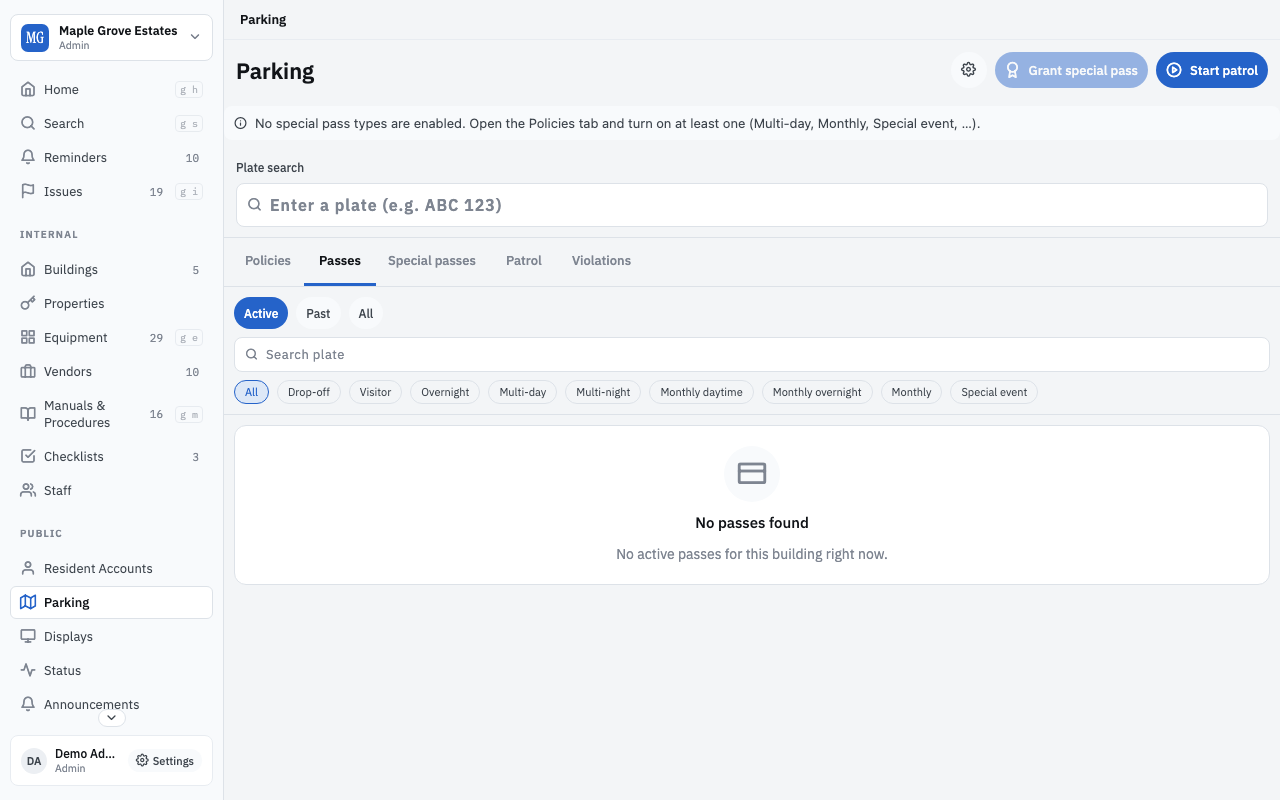This screenshot has height=800, width=1280.
Task: Click the Reminders count 10
Action: coord(192,158)
